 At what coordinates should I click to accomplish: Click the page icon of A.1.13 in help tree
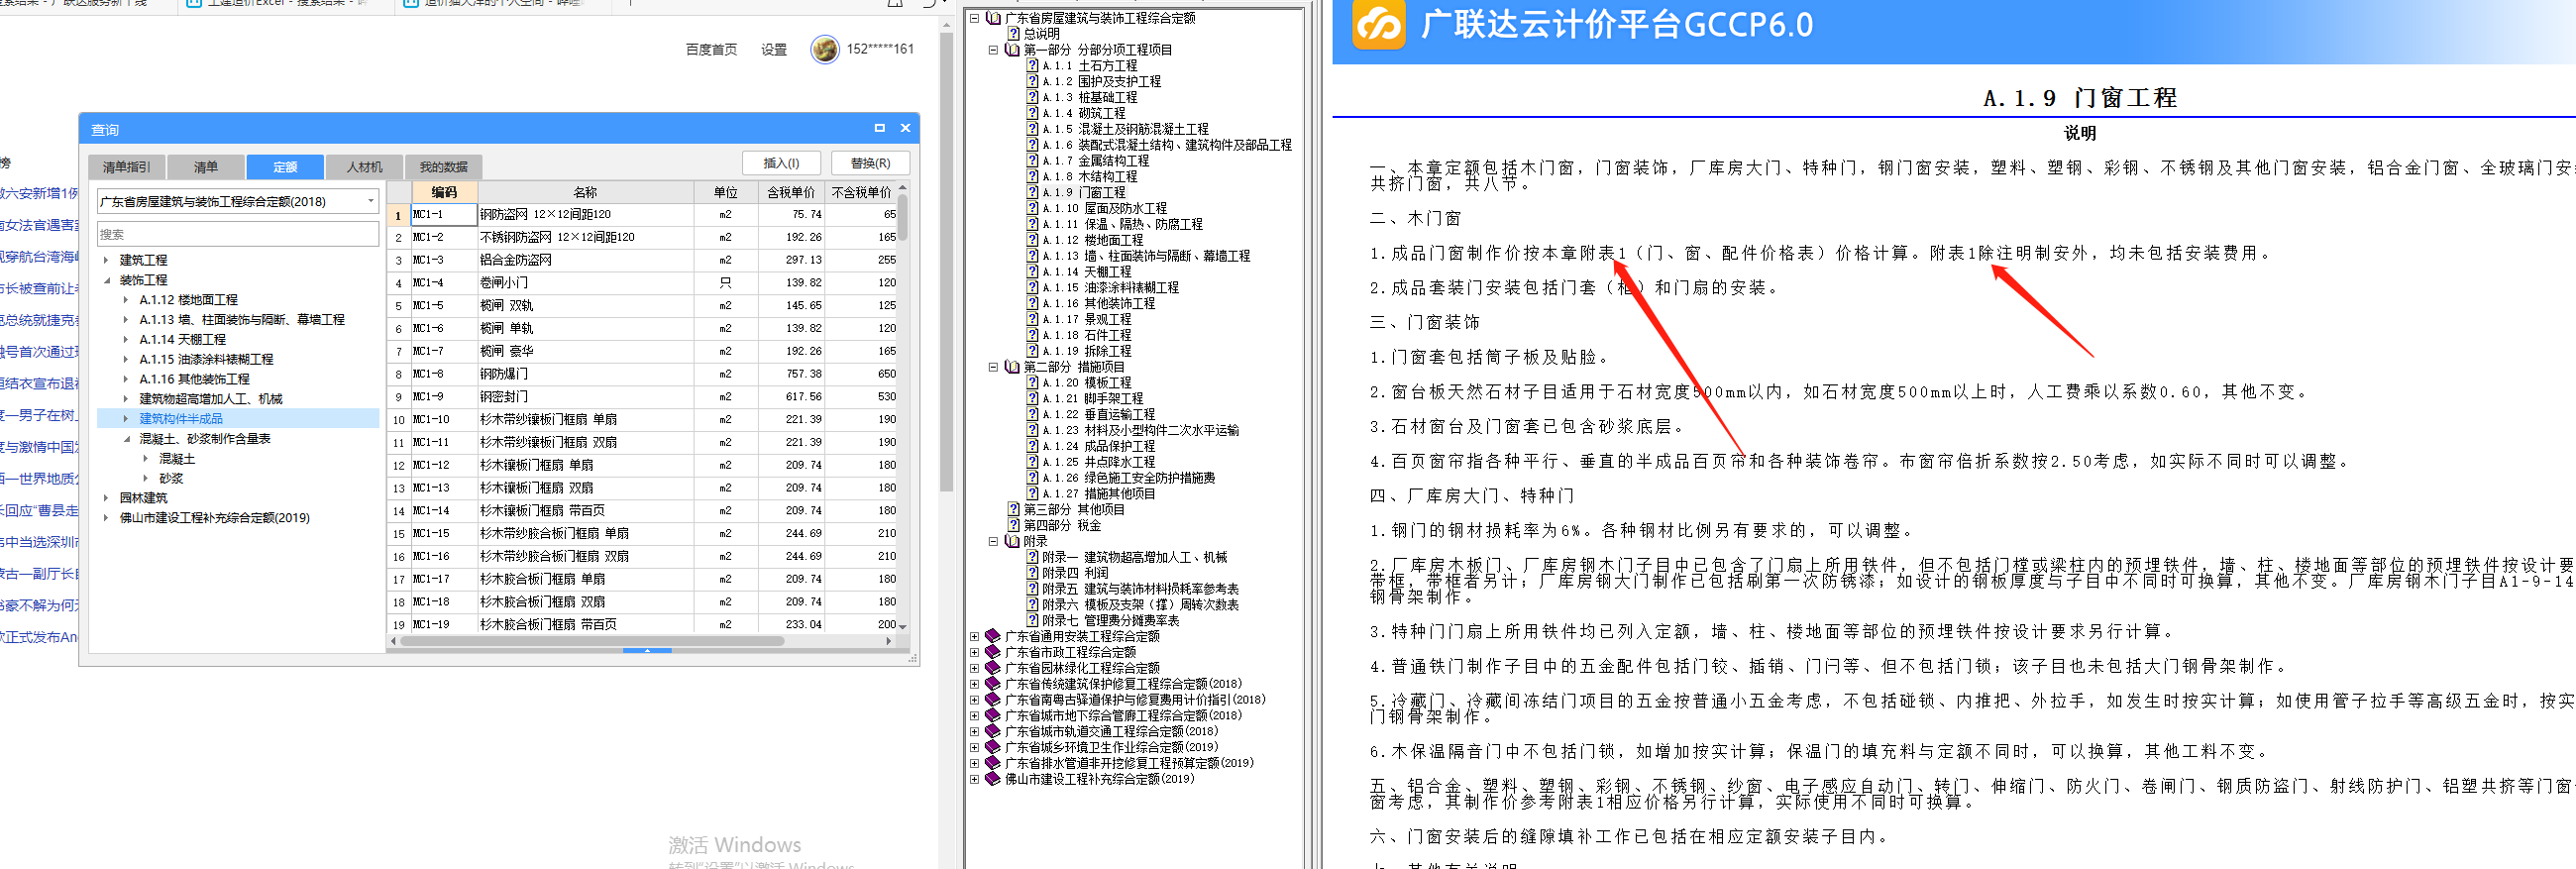coord(1032,256)
